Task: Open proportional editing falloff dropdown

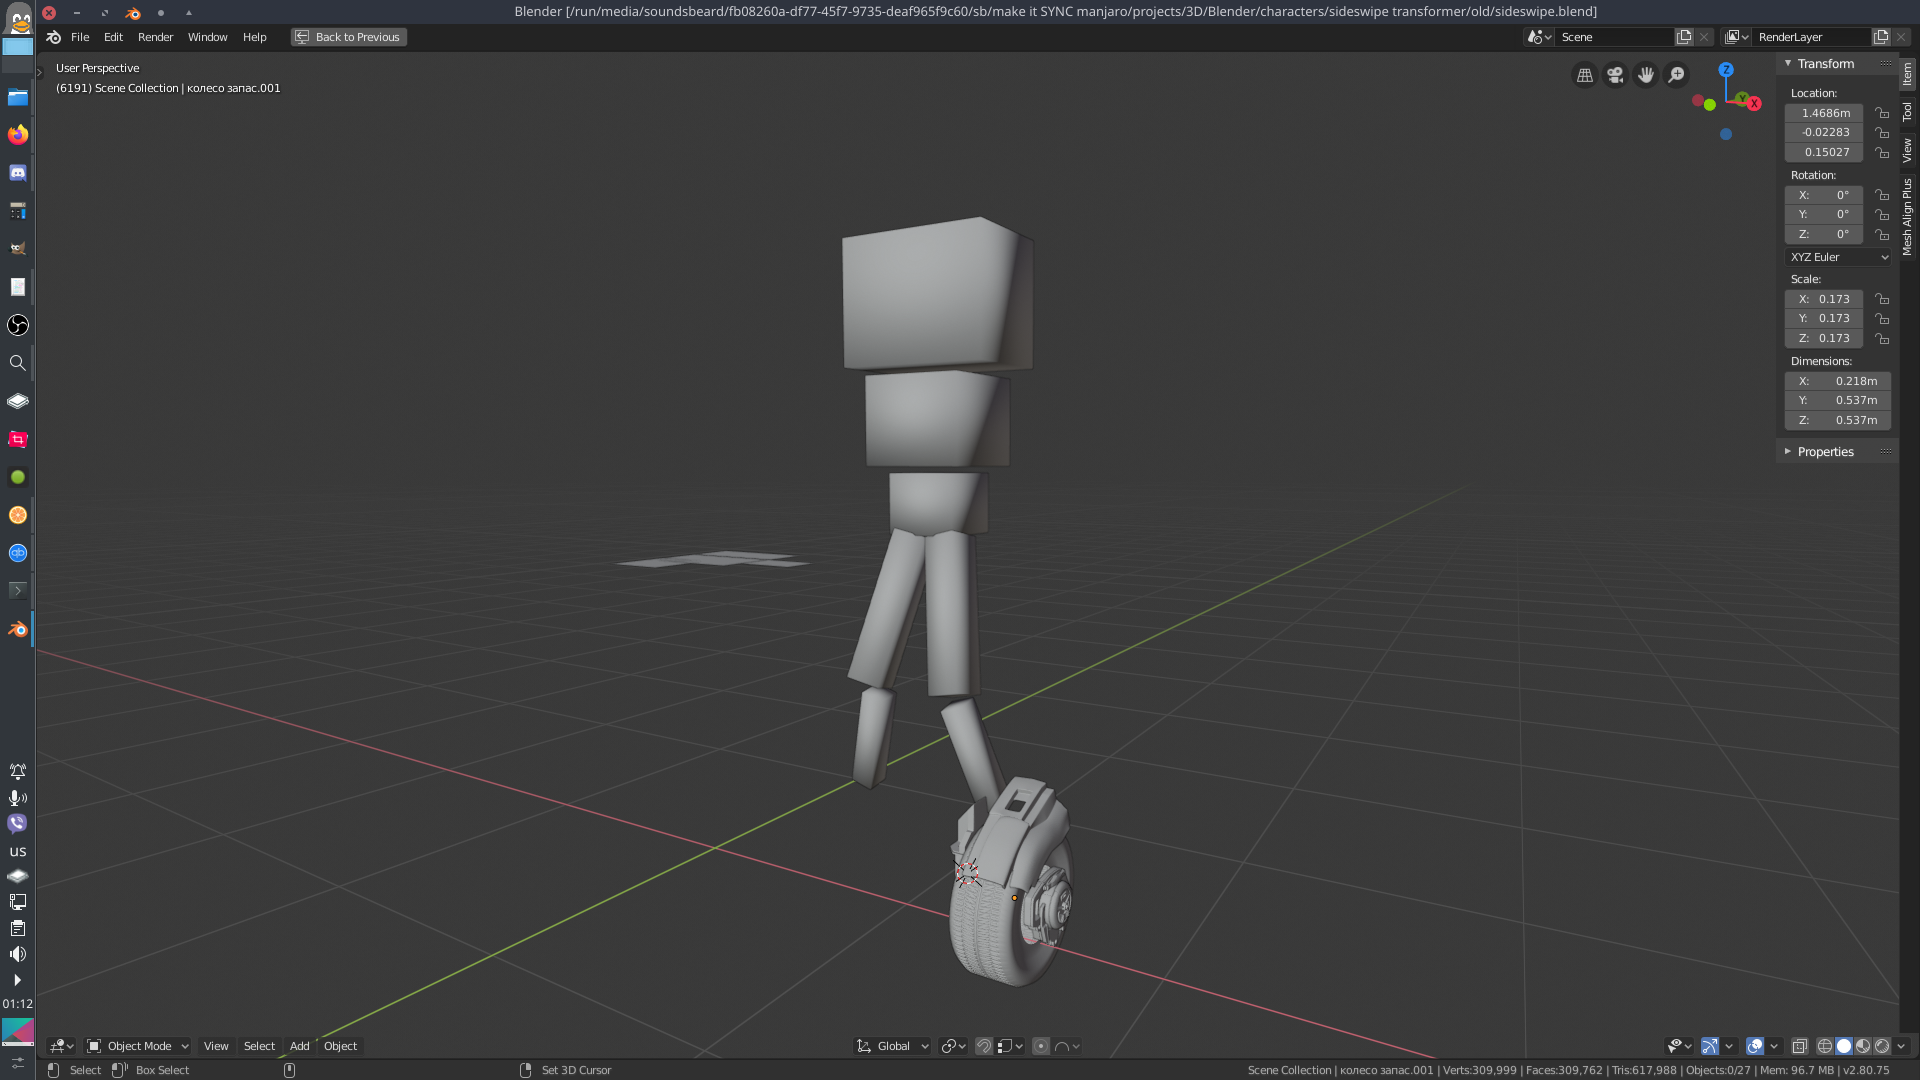Action: [1068, 1046]
